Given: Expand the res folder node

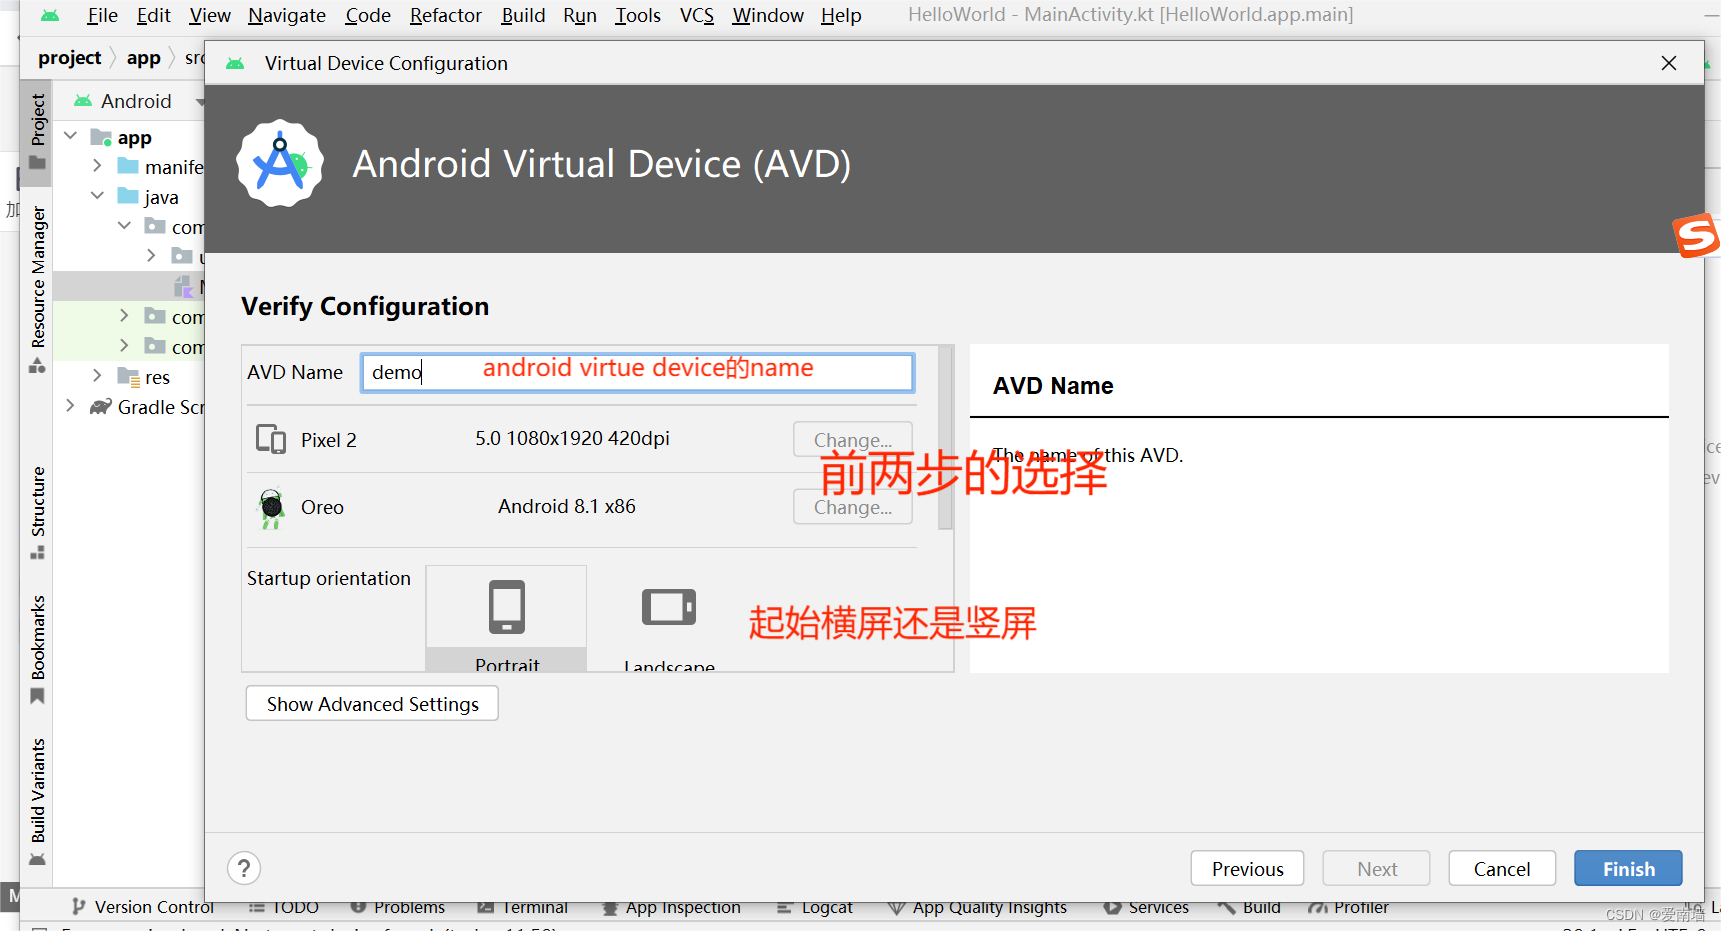Looking at the screenshot, I should (97, 376).
